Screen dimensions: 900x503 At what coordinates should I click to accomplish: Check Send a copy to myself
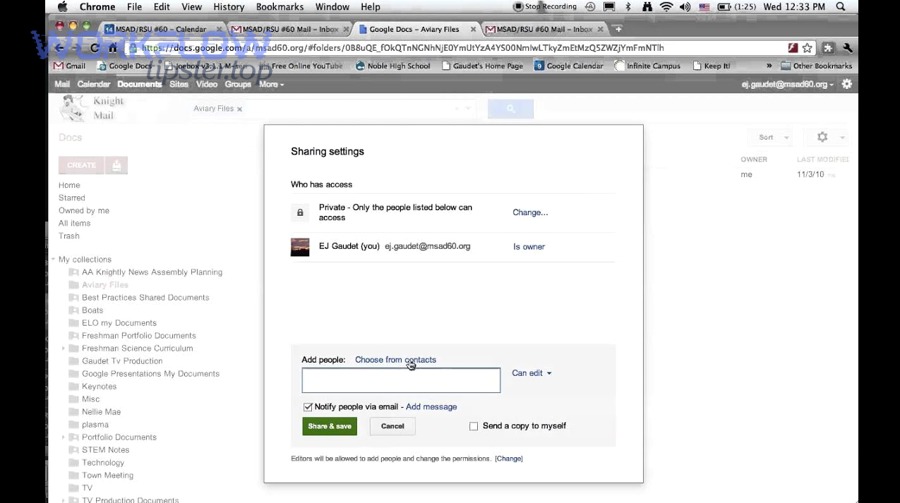pos(474,426)
